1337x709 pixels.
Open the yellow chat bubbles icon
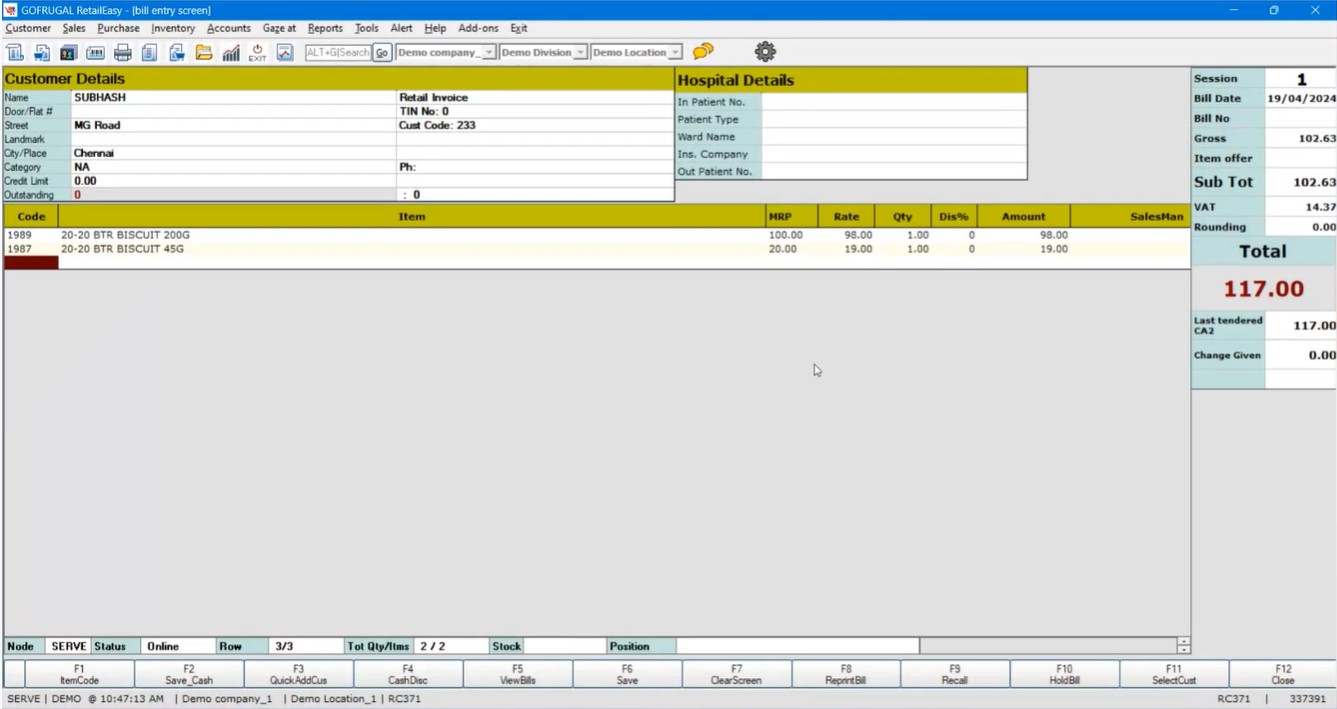point(703,51)
